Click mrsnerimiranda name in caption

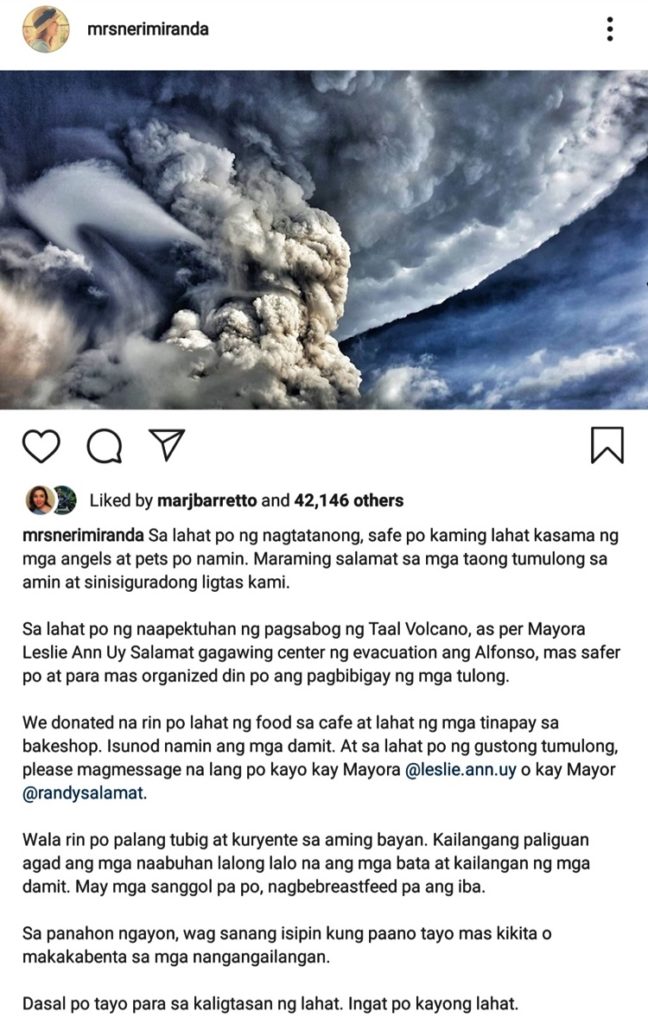coord(83,536)
